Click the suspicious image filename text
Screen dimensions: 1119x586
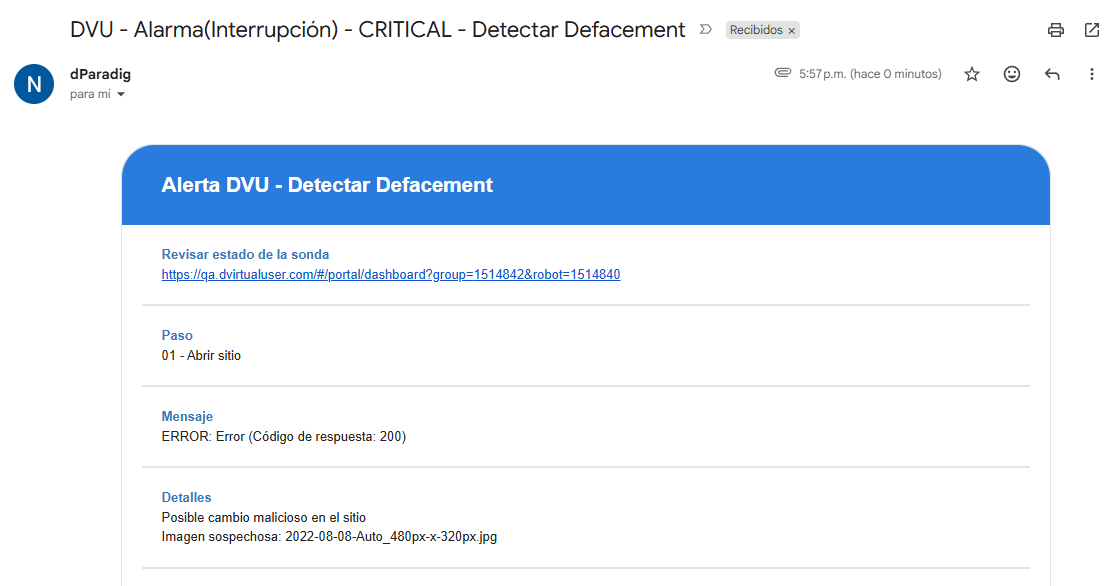coord(391,537)
